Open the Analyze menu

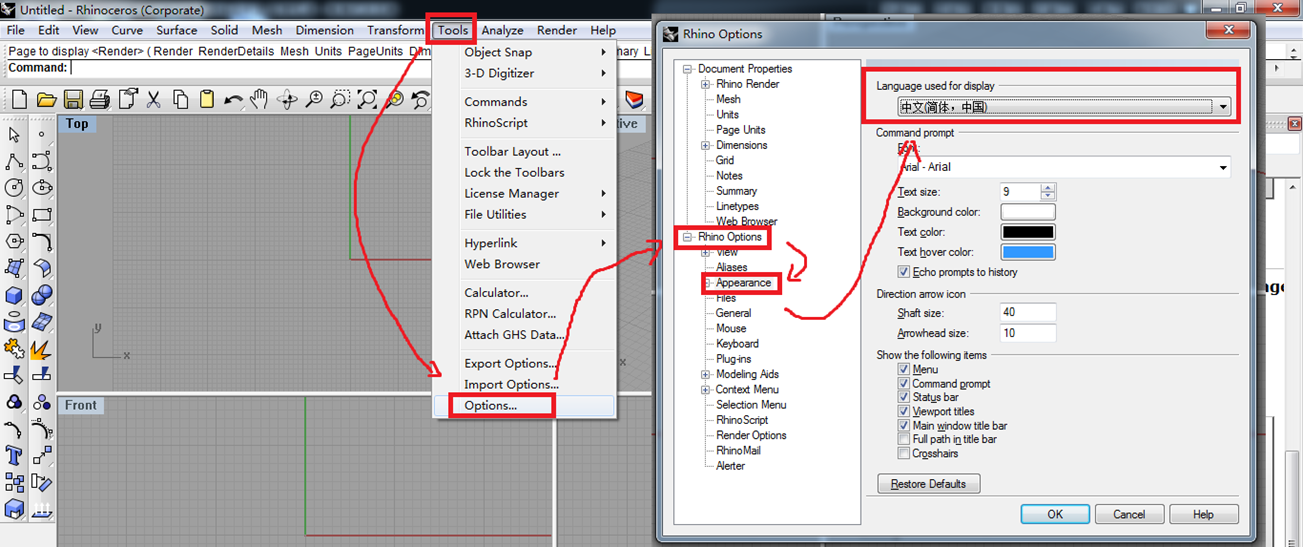(502, 30)
